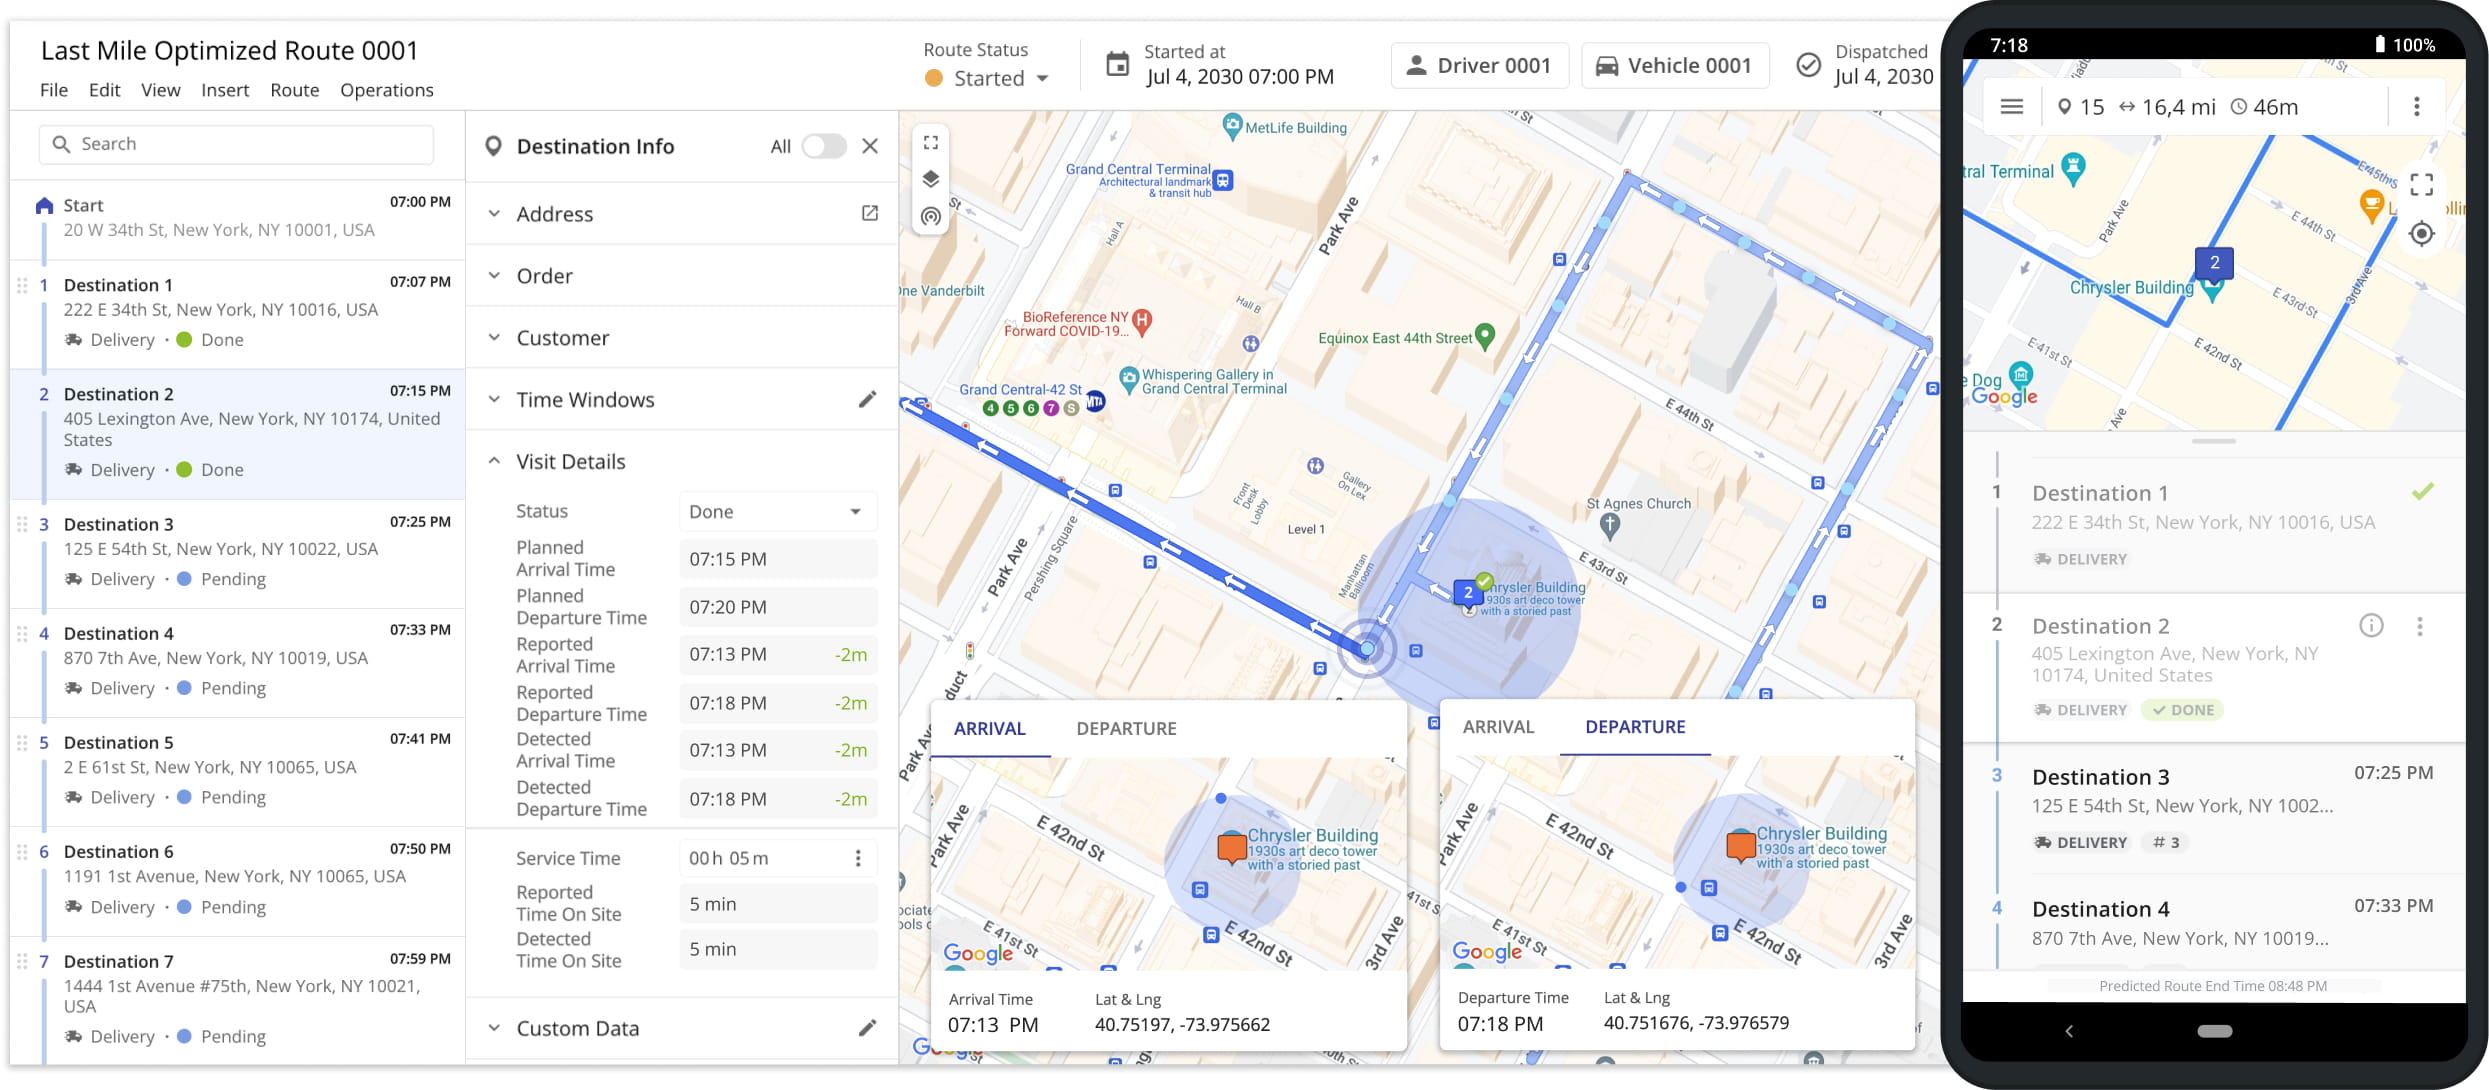The image size is (2489, 1090).
Task: Open the map layers icon
Action: (930, 179)
